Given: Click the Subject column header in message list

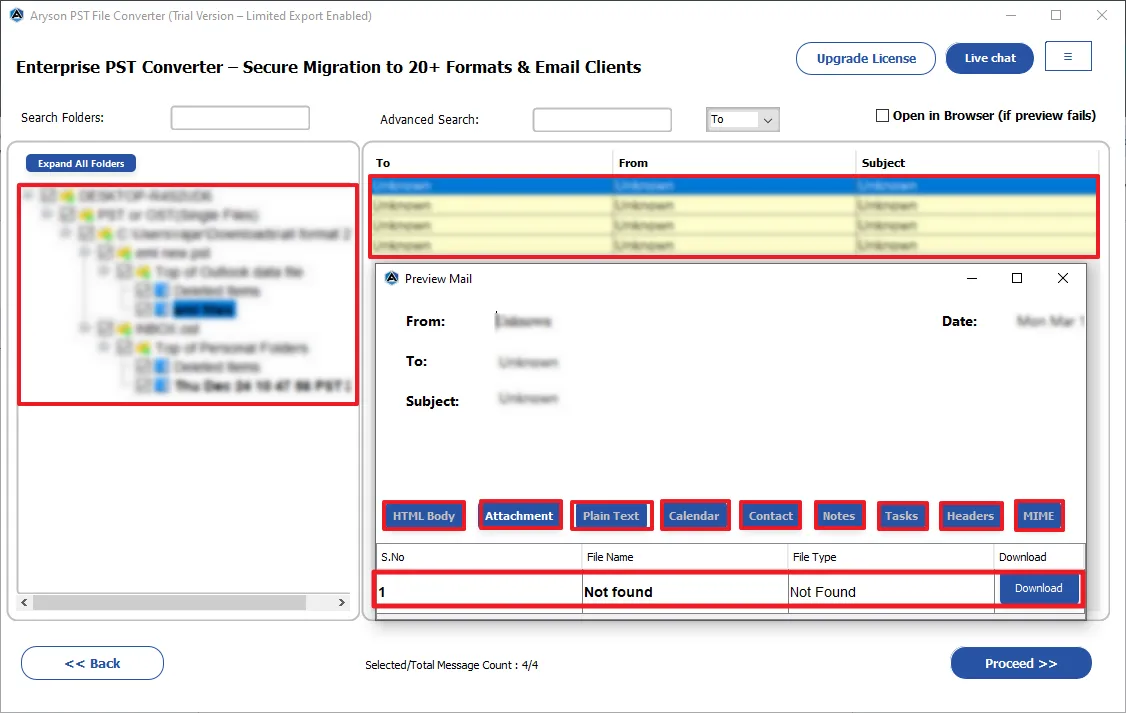Looking at the screenshot, I should pyautogui.click(x=977, y=163).
